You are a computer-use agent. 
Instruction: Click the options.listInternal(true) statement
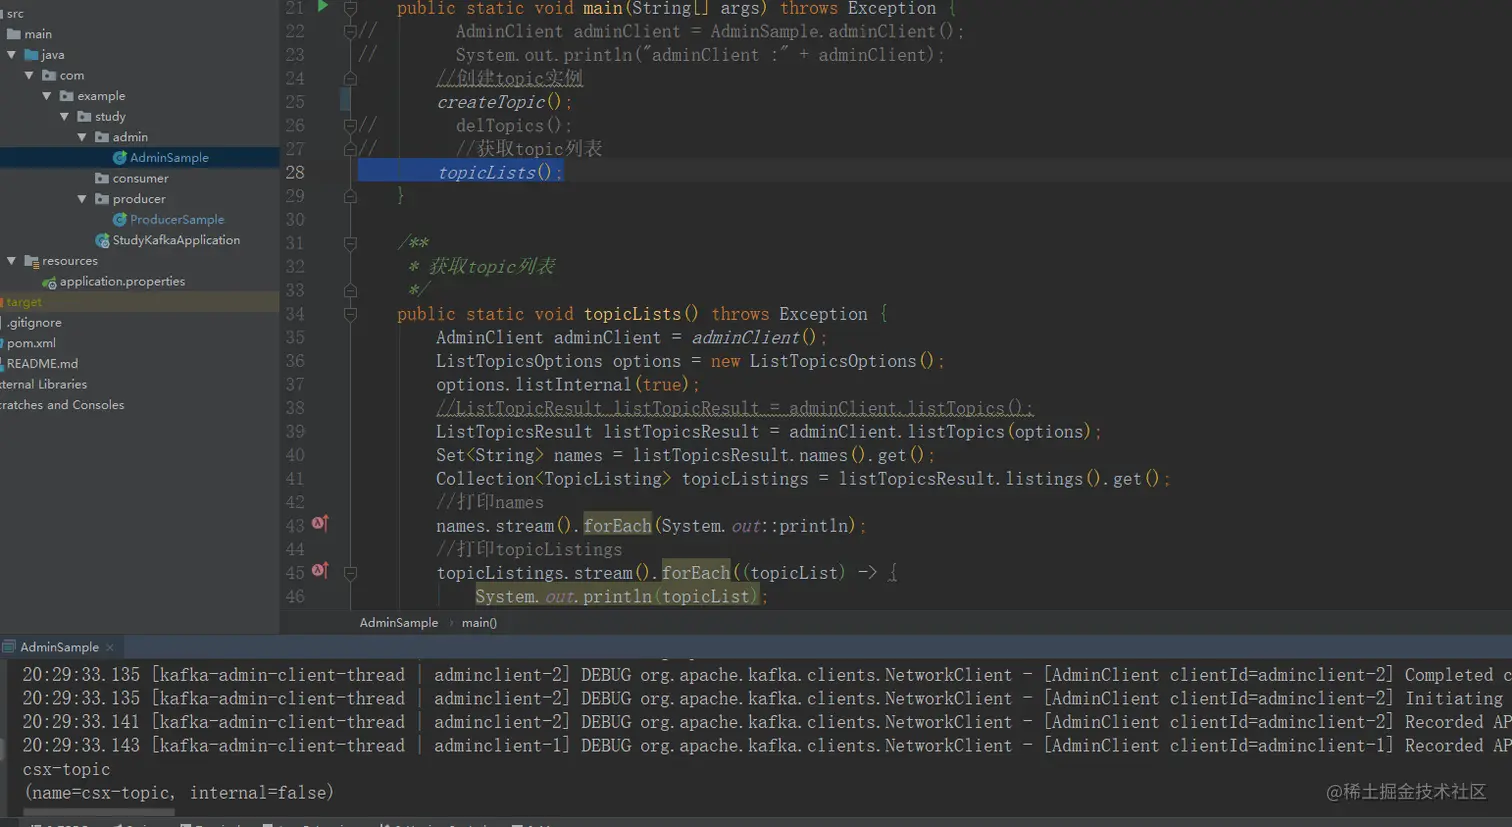[567, 385]
